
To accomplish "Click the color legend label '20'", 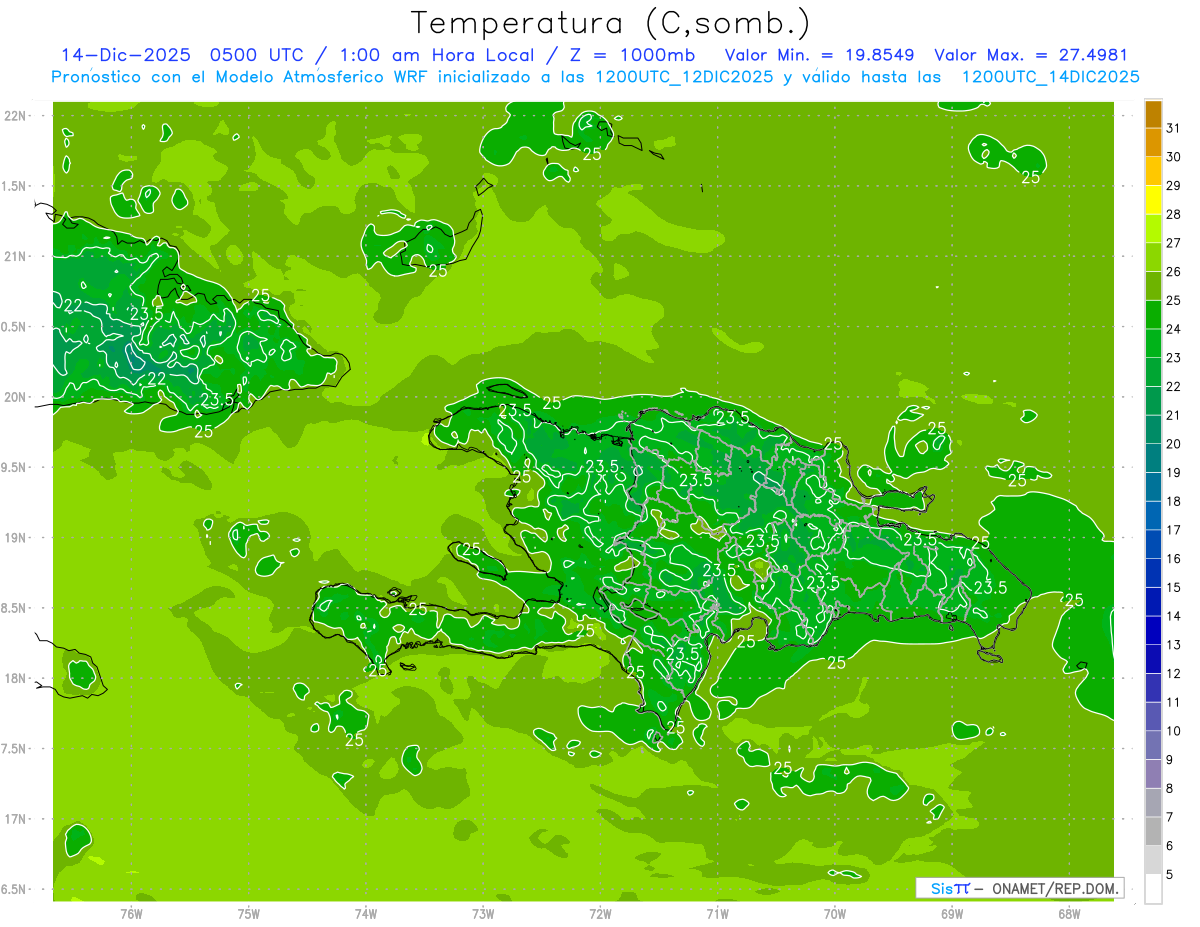I will click(1174, 444).
